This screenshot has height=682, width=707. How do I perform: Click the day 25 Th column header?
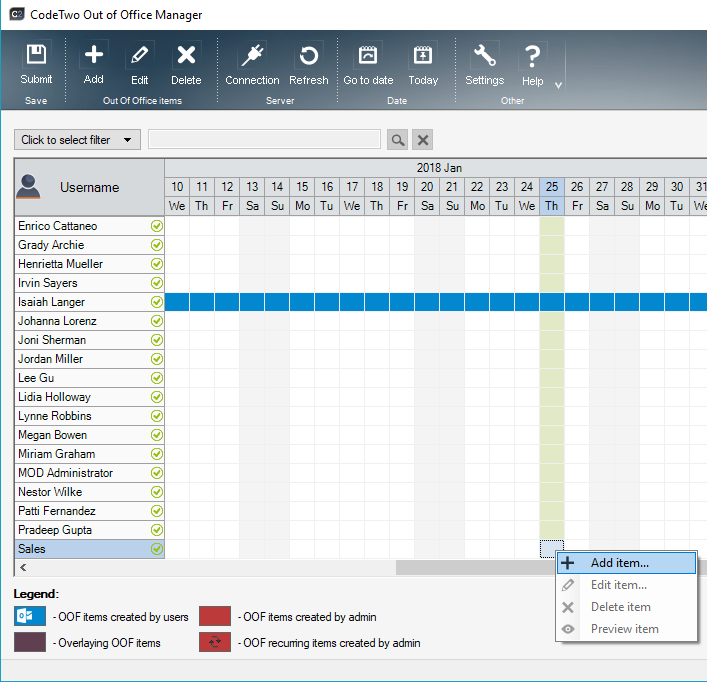tap(552, 197)
